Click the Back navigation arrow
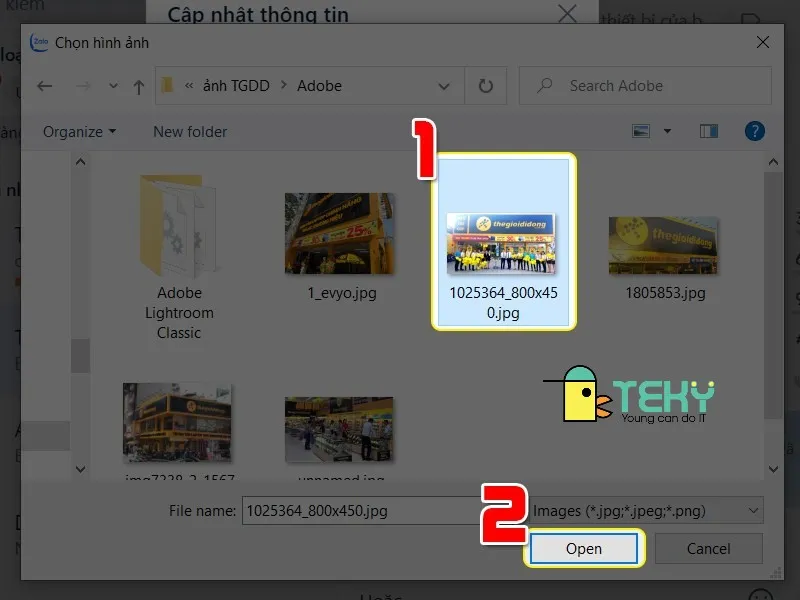Image resolution: width=800 pixels, height=600 pixels. point(44,86)
